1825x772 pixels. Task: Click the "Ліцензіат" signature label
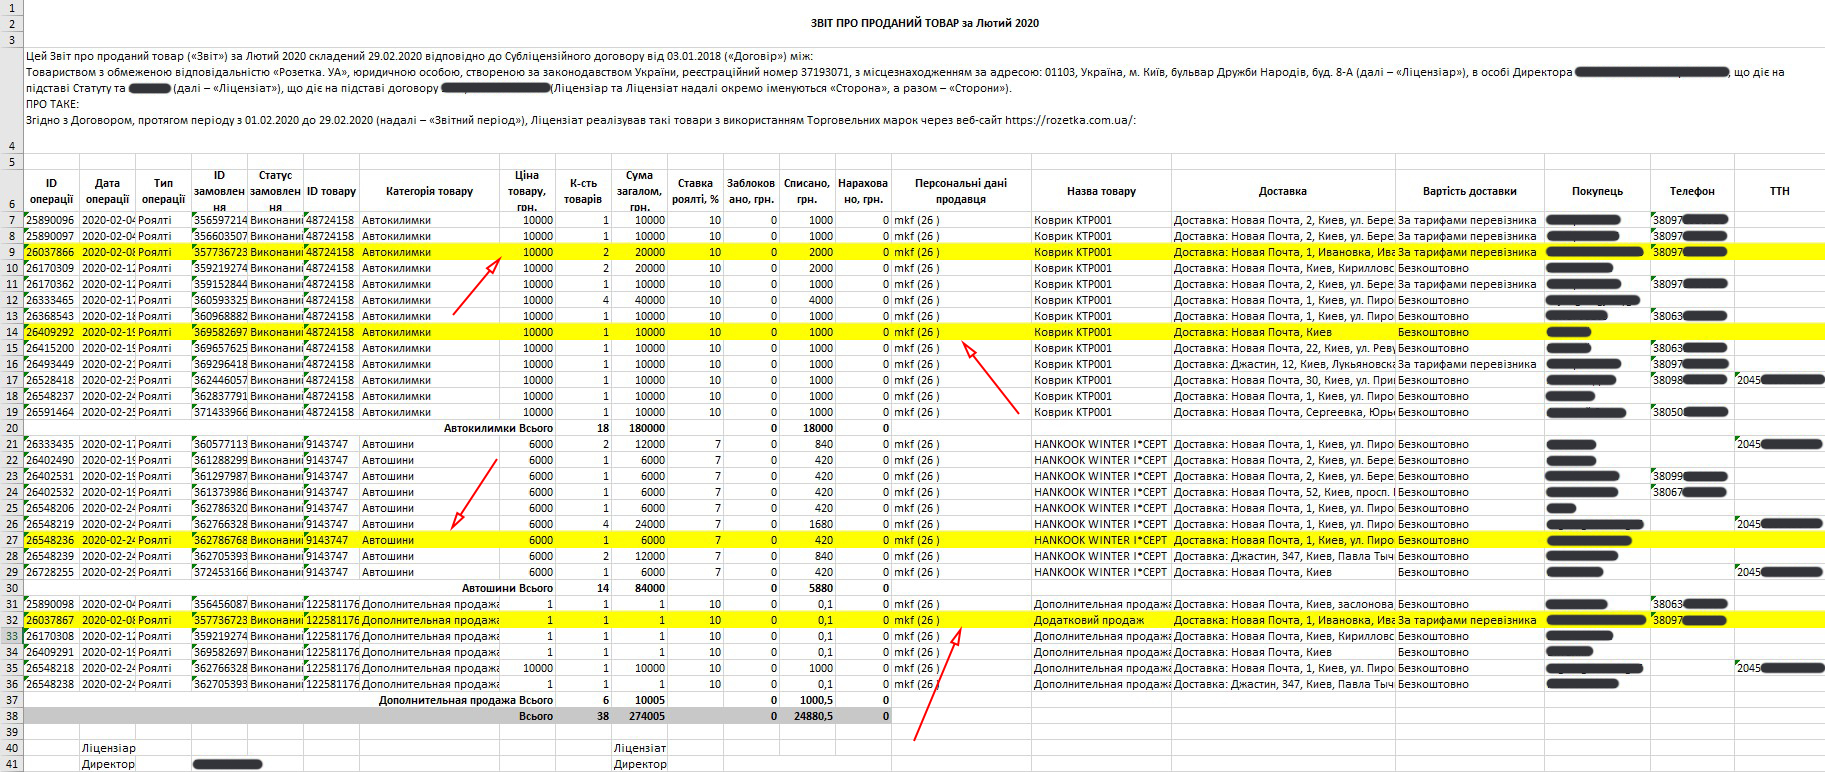(640, 748)
